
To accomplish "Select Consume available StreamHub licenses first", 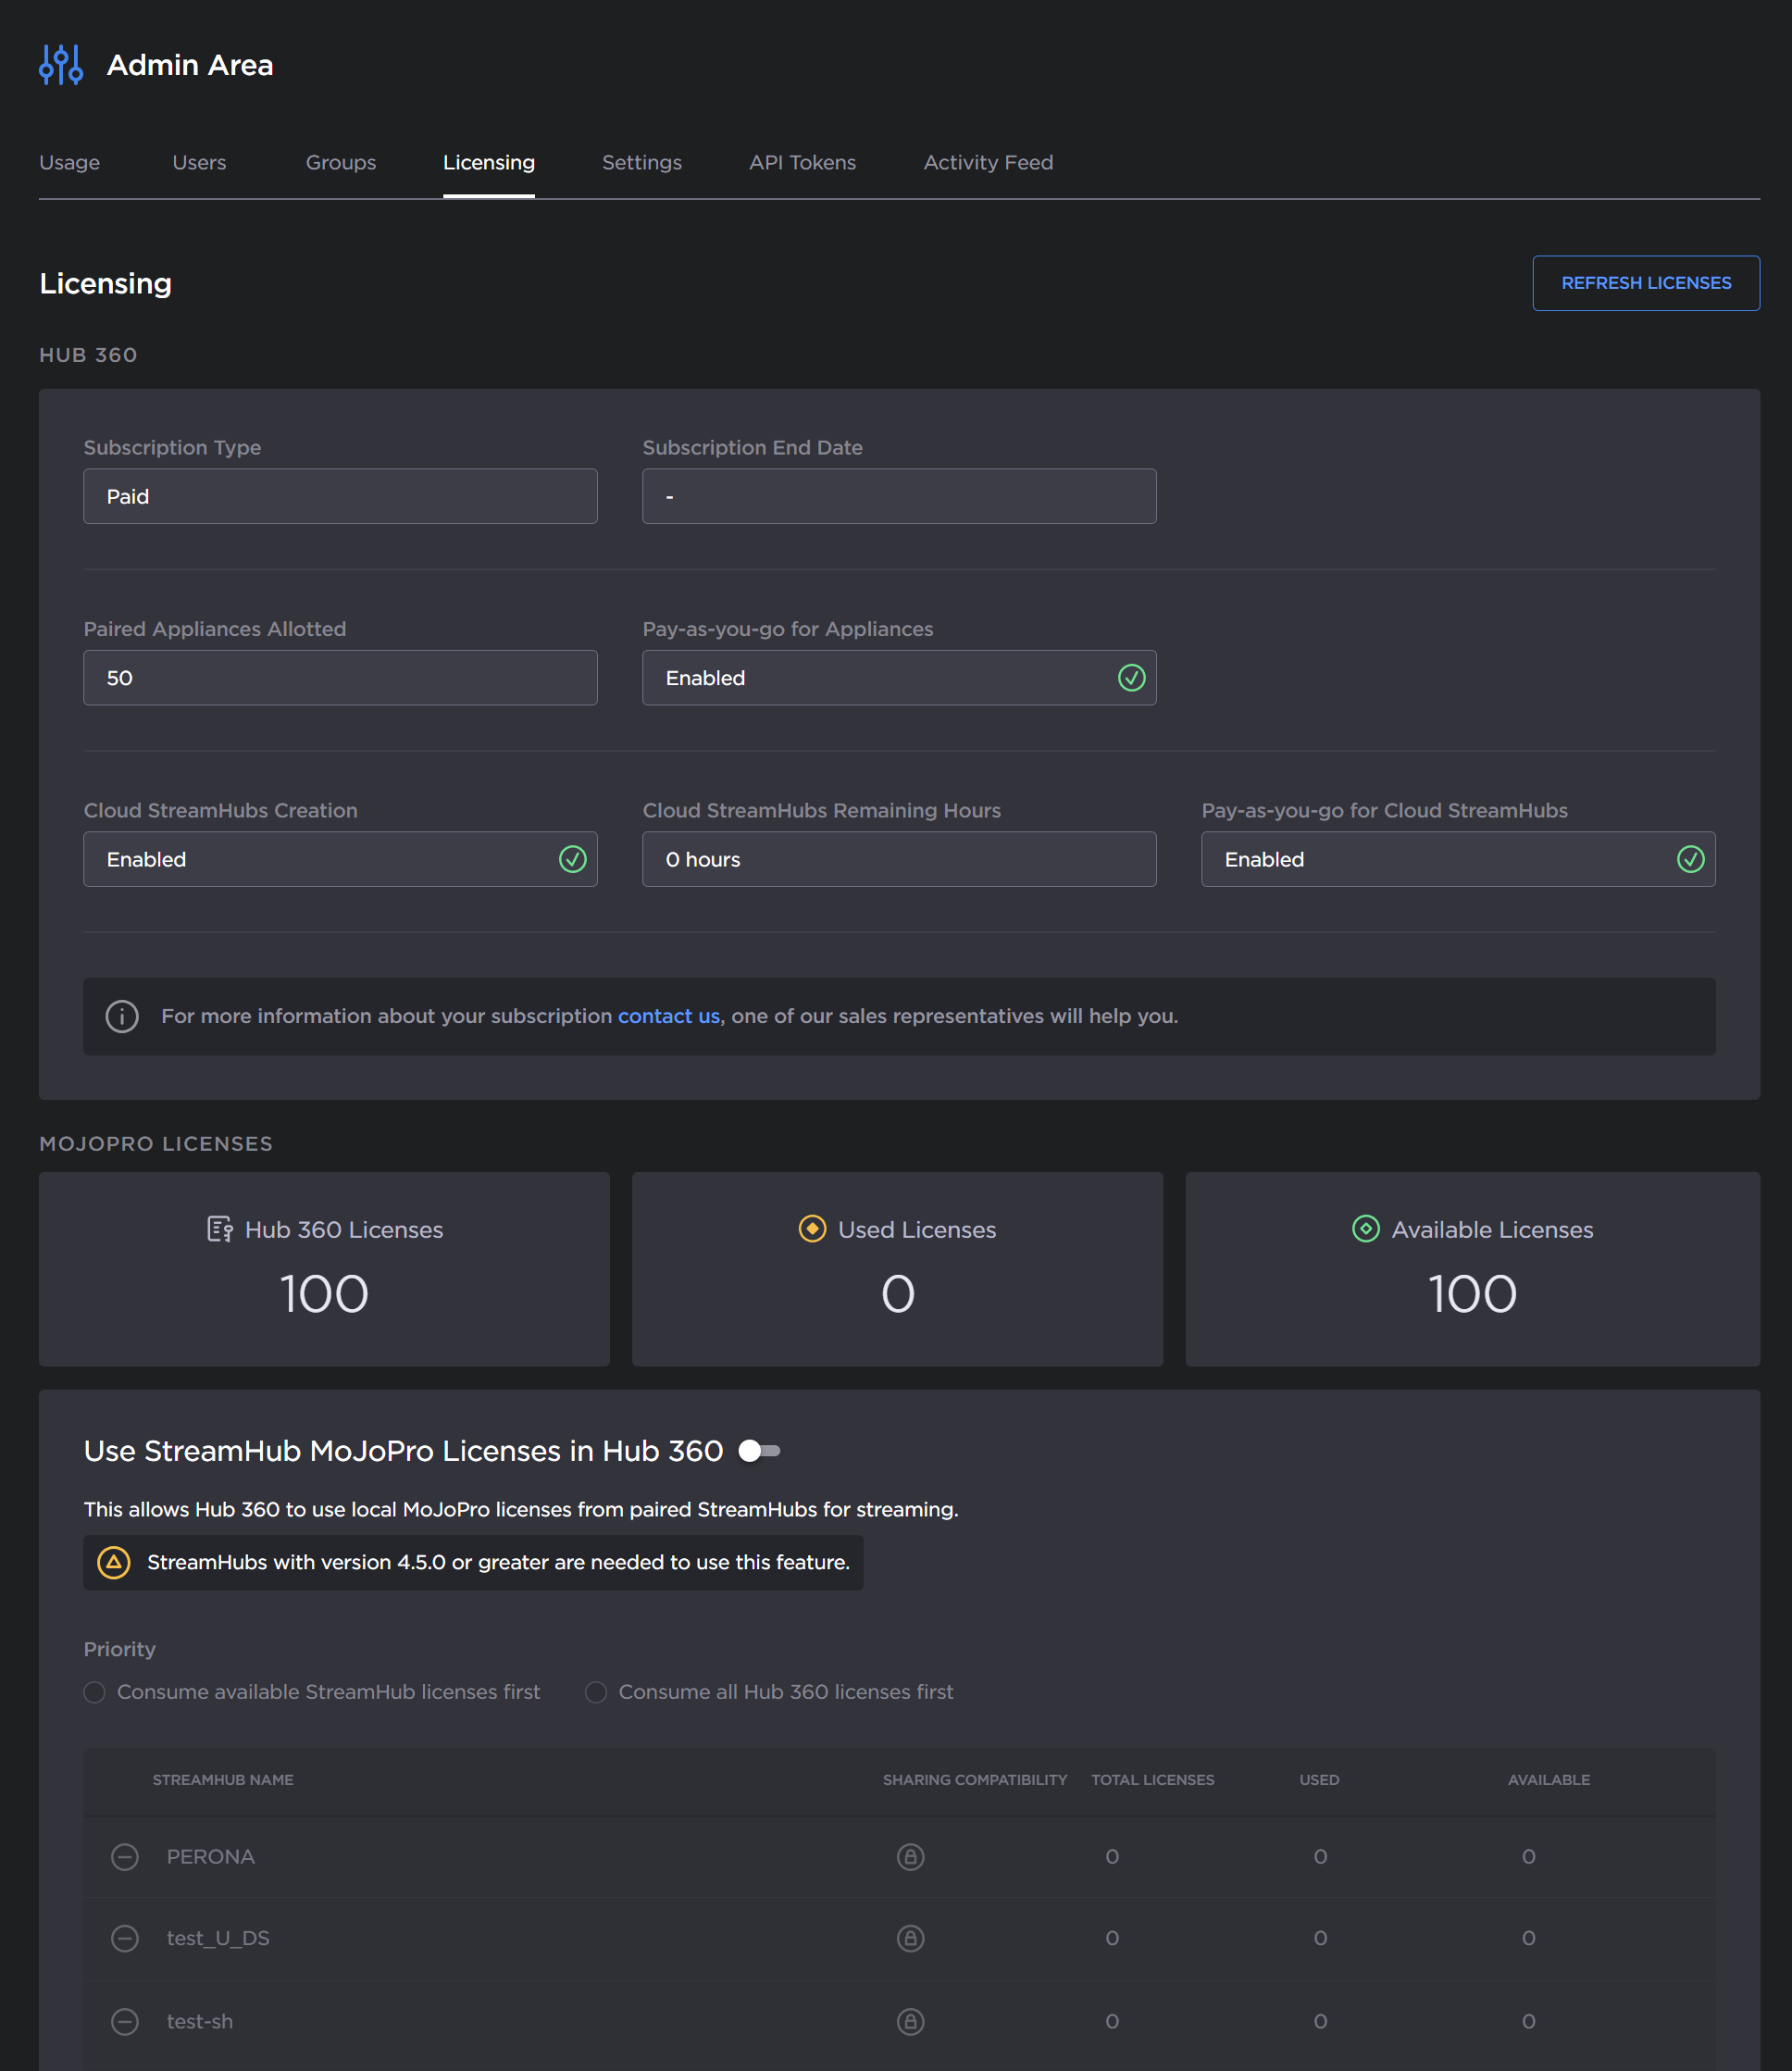I will click(95, 1692).
